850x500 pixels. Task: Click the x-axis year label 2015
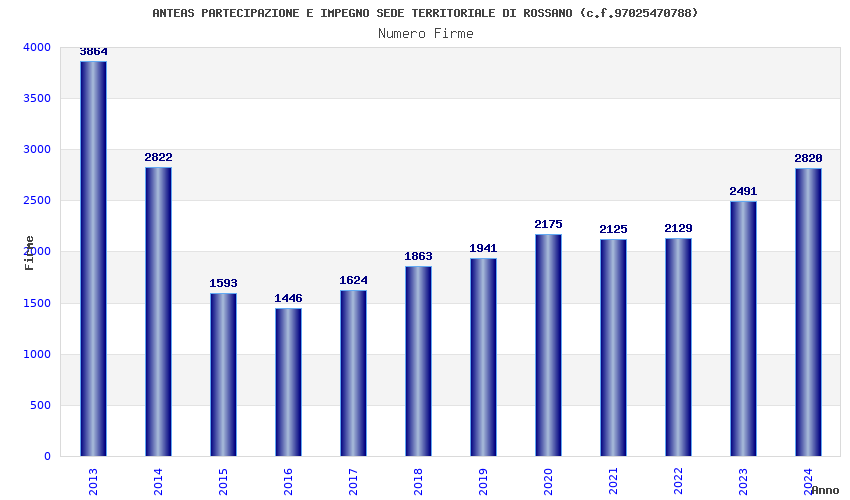coord(223,482)
